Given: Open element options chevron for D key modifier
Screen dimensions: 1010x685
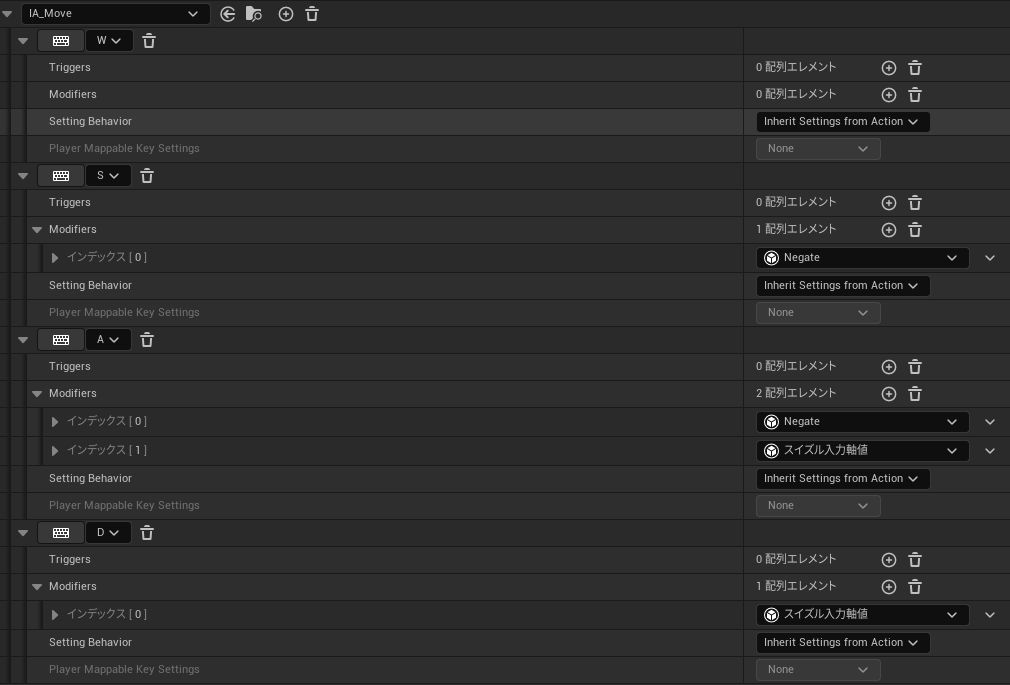Looking at the screenshot, I should point(990,615).
